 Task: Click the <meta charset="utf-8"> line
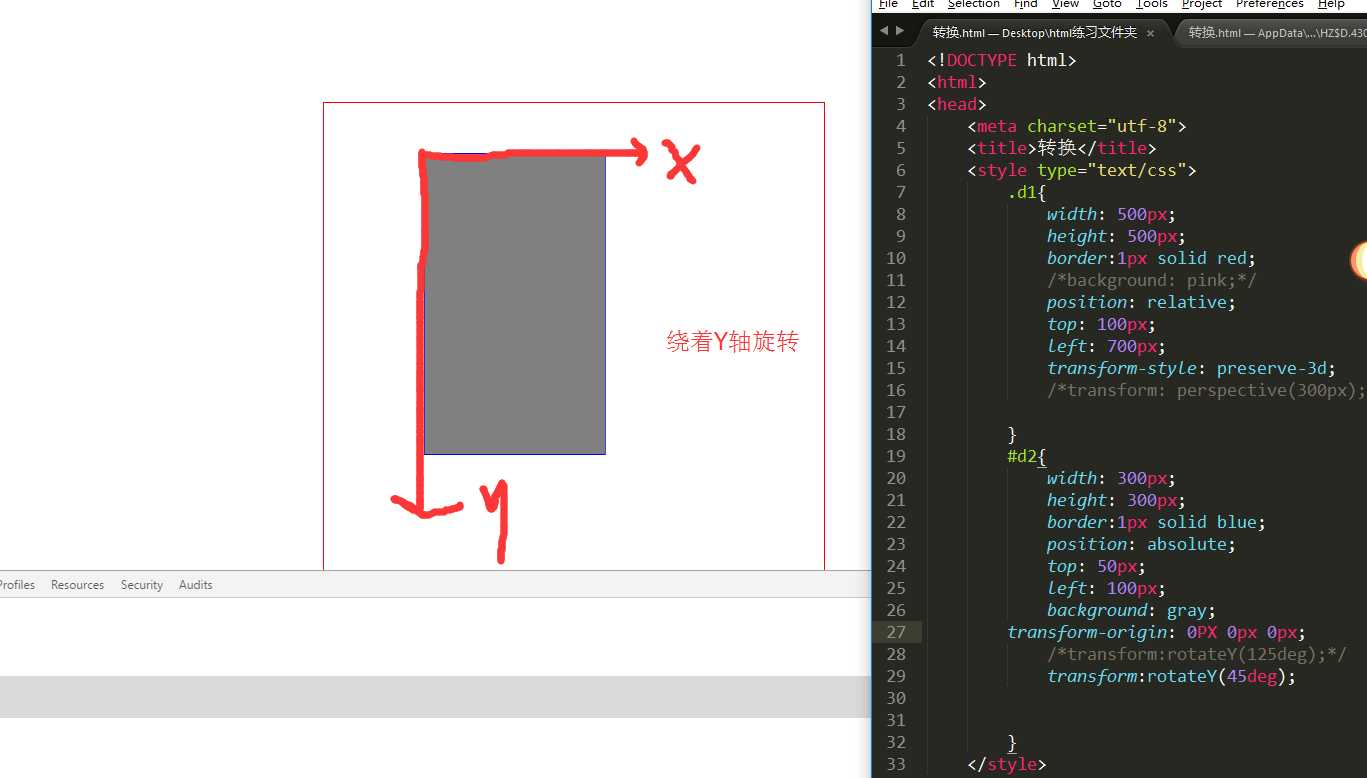coord(1077,126)
